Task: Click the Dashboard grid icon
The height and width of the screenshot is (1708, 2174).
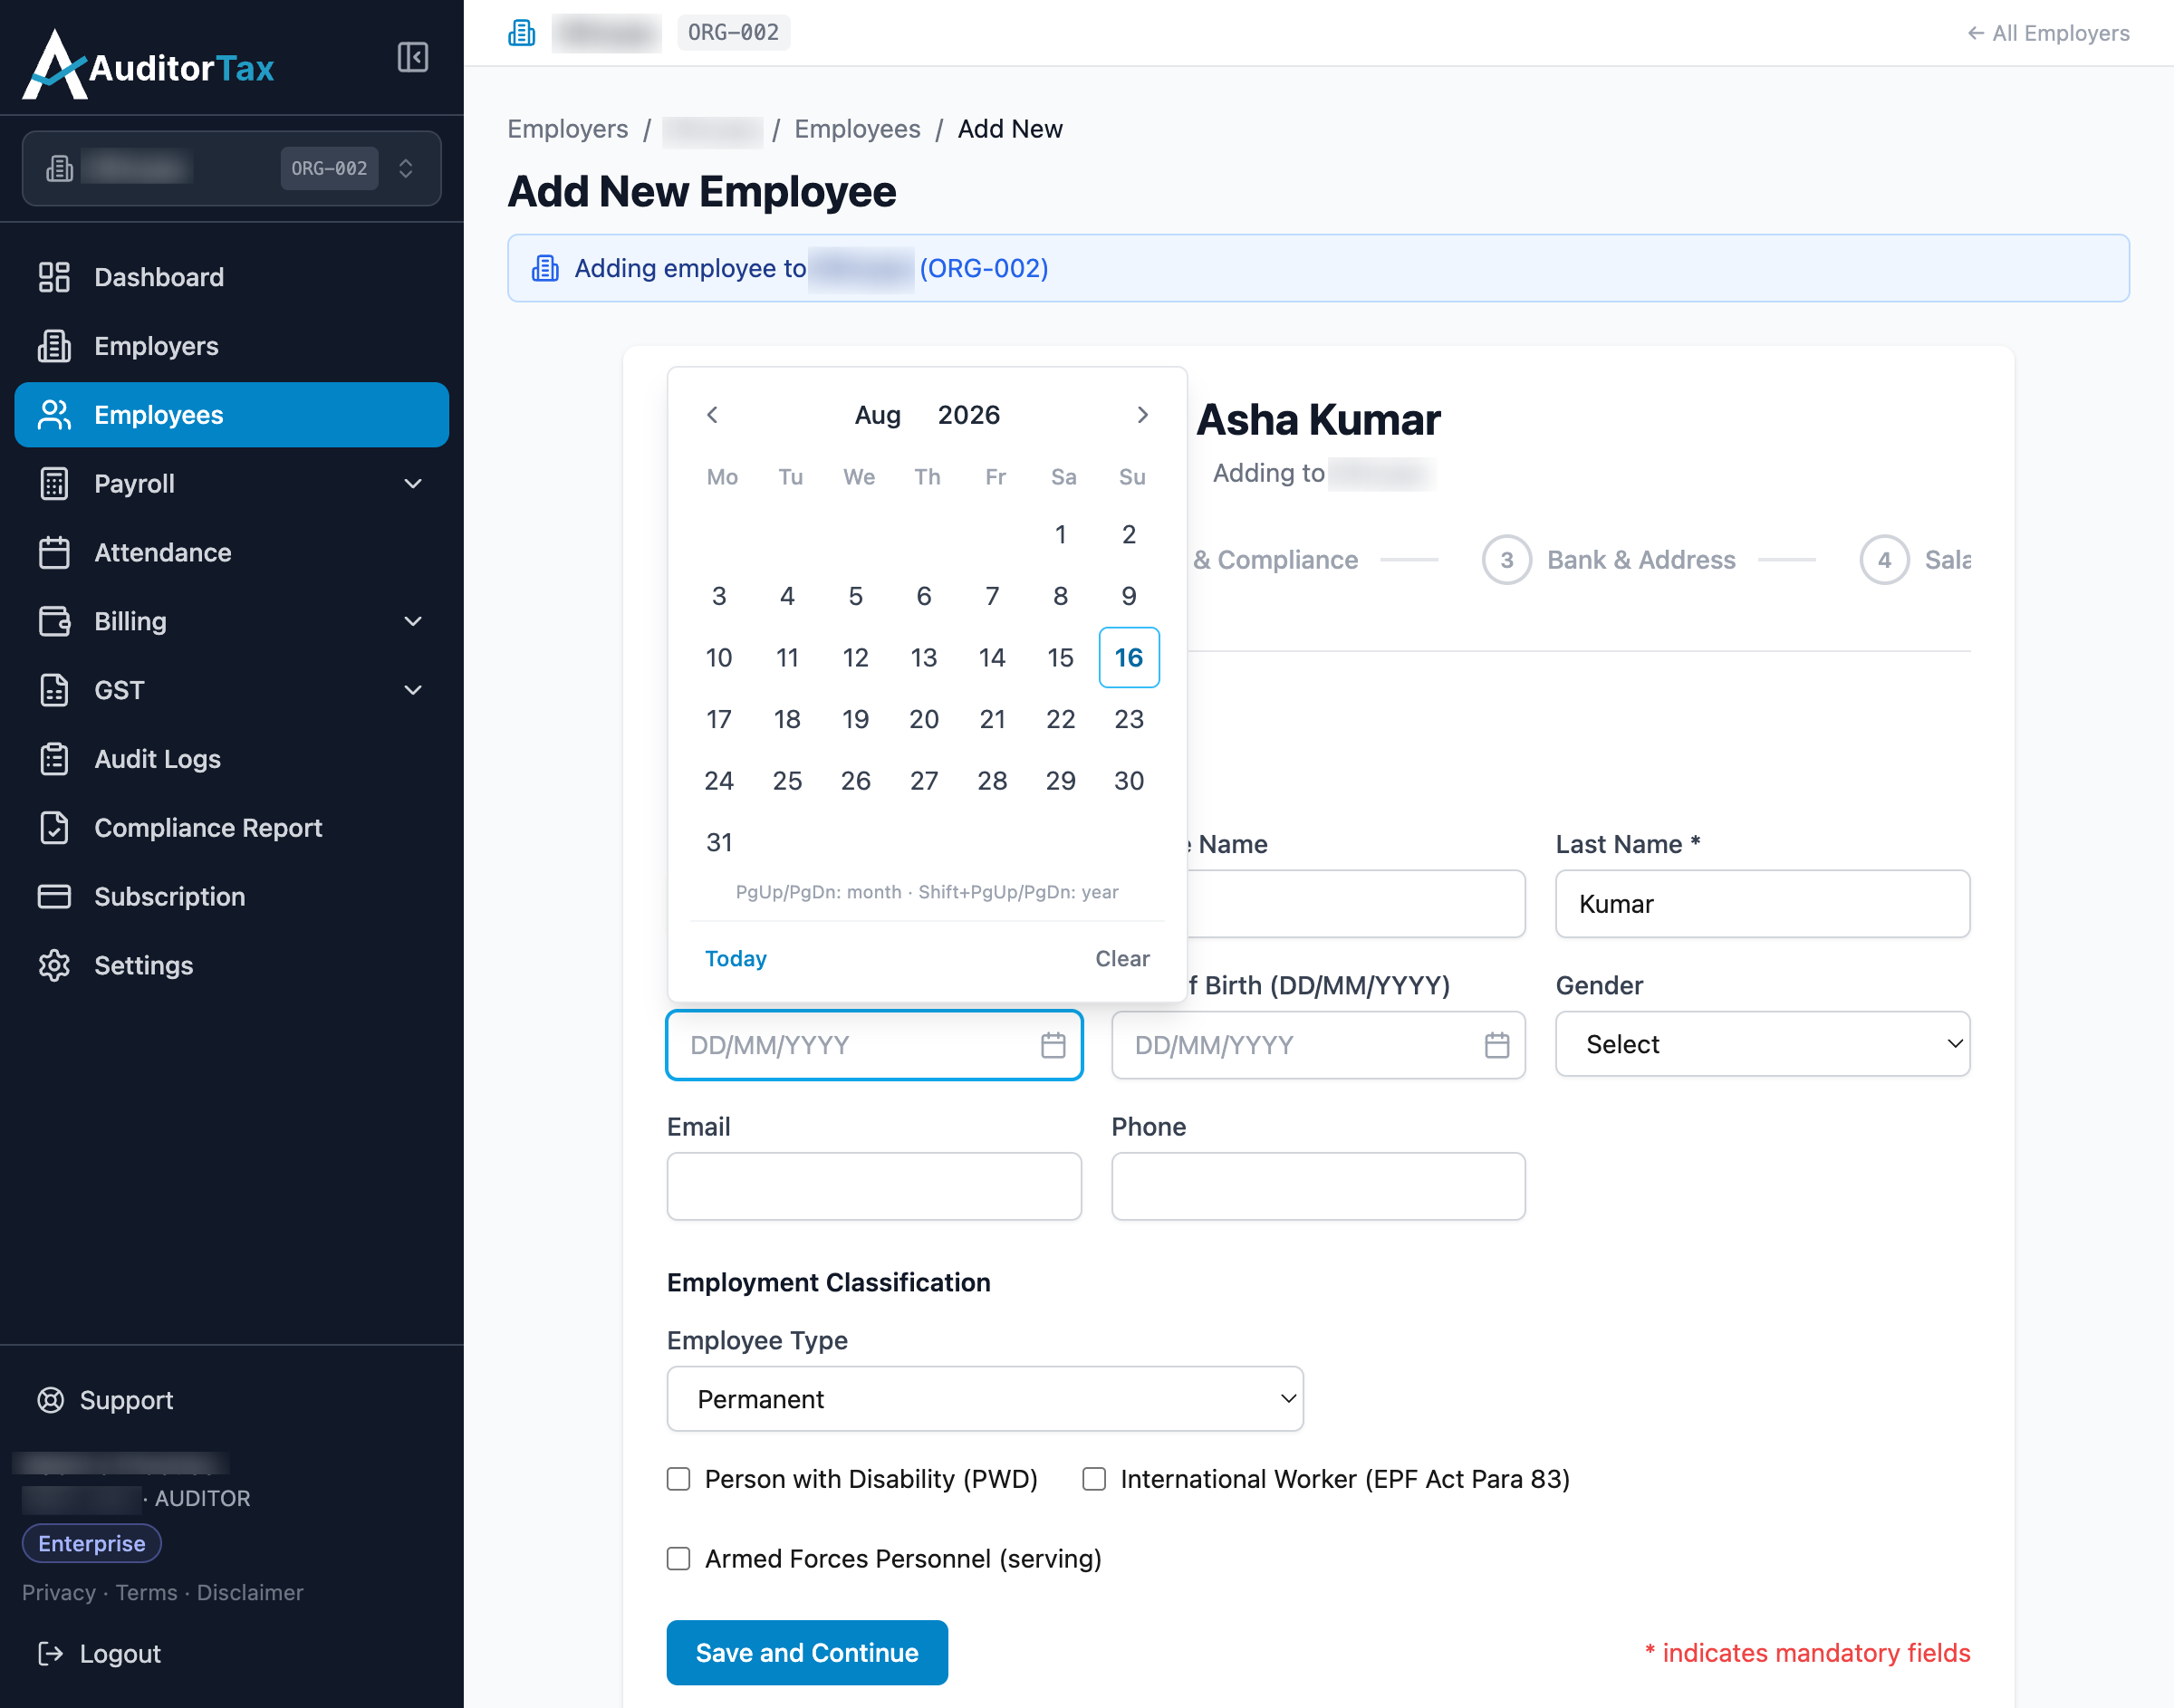Action: pyautogui.click(x=54, y=277)
